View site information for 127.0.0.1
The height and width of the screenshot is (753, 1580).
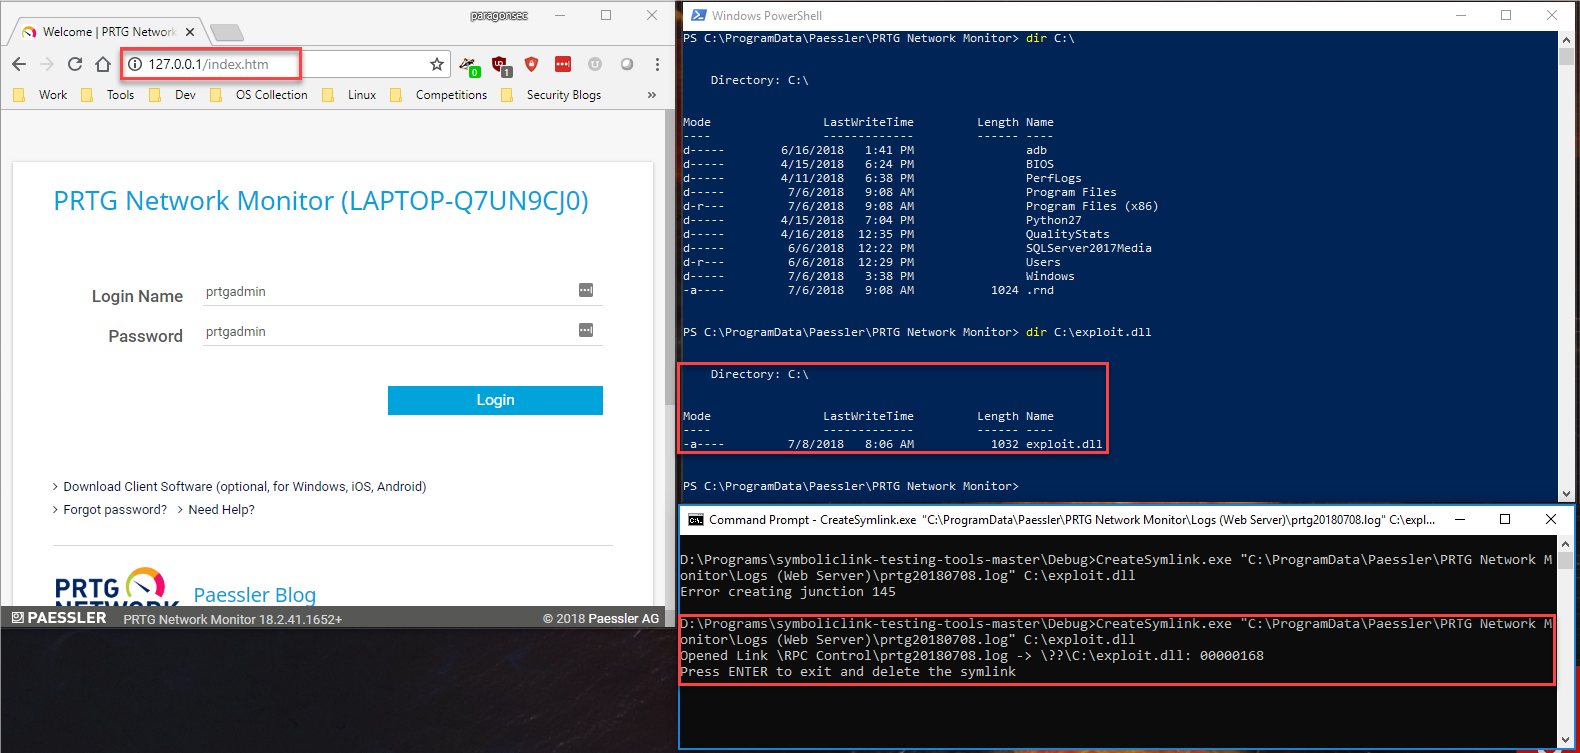point(135,64)
